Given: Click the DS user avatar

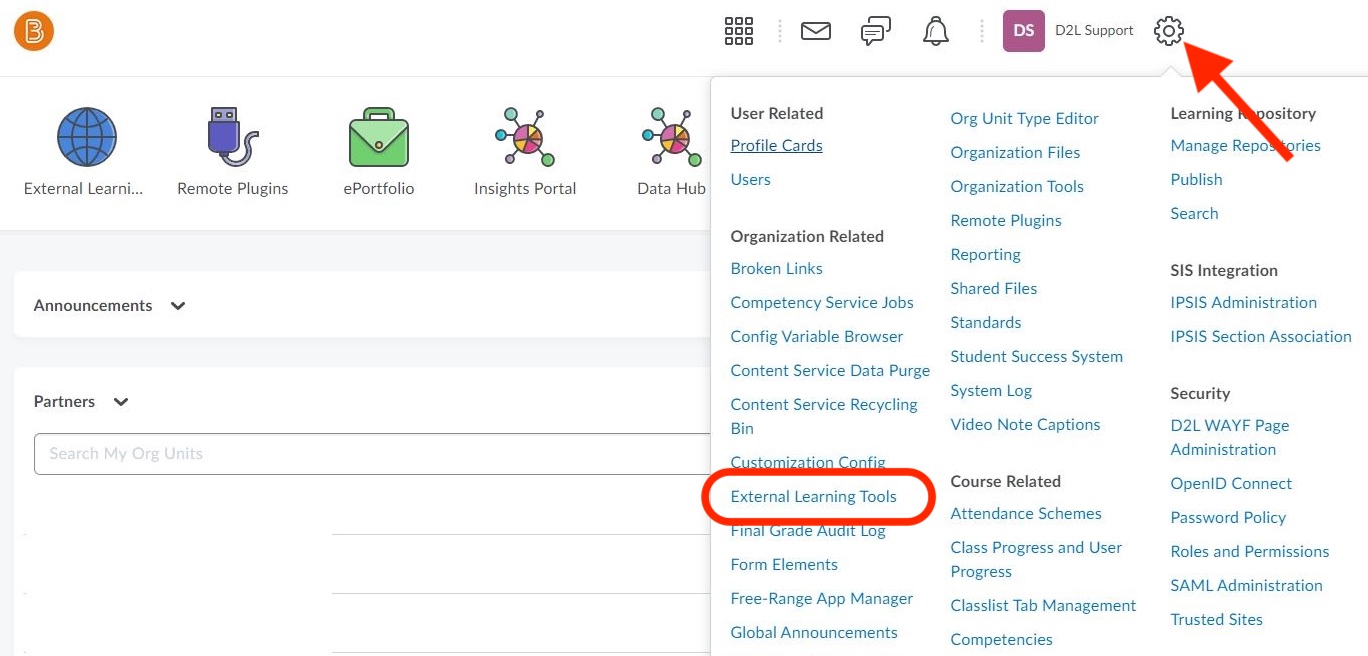Looking at the screenshot, I should pyautogui.click(x=1024, y=31).
